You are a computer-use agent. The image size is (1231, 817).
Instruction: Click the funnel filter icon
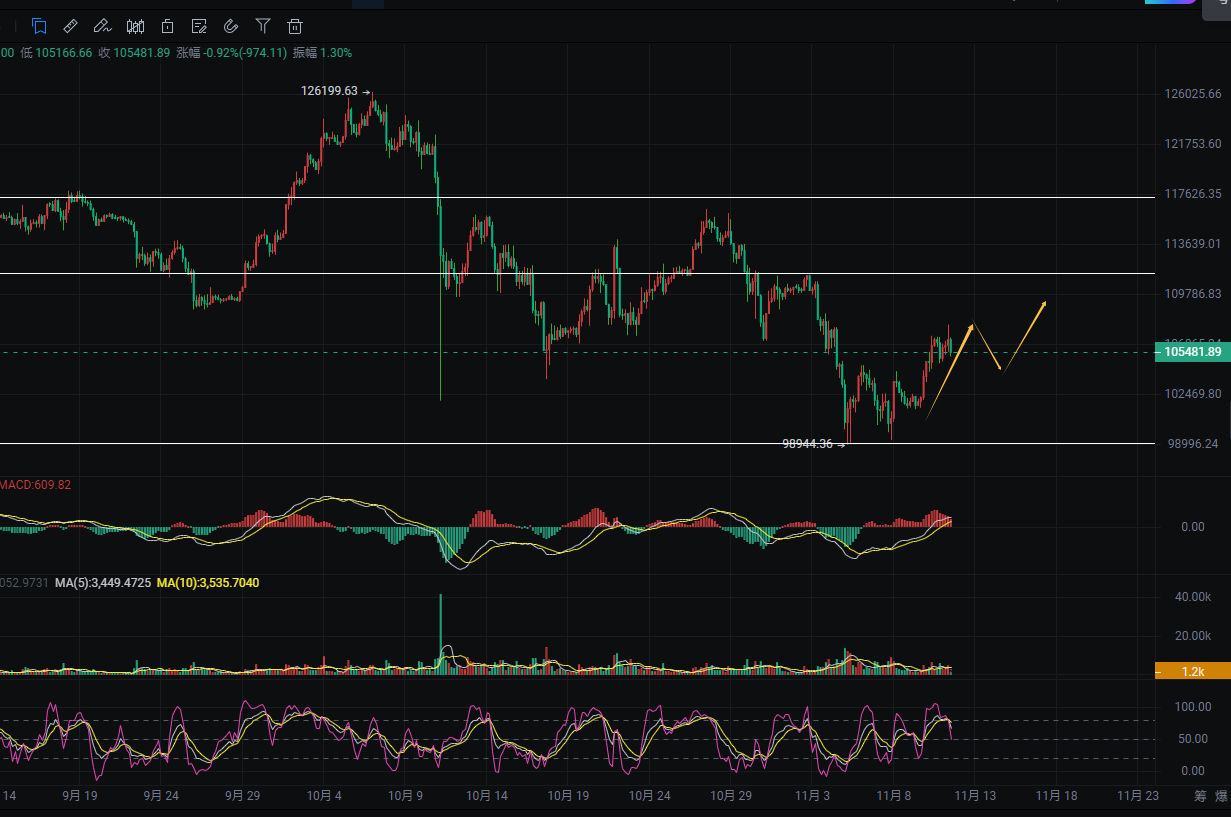tap(263, 26)
